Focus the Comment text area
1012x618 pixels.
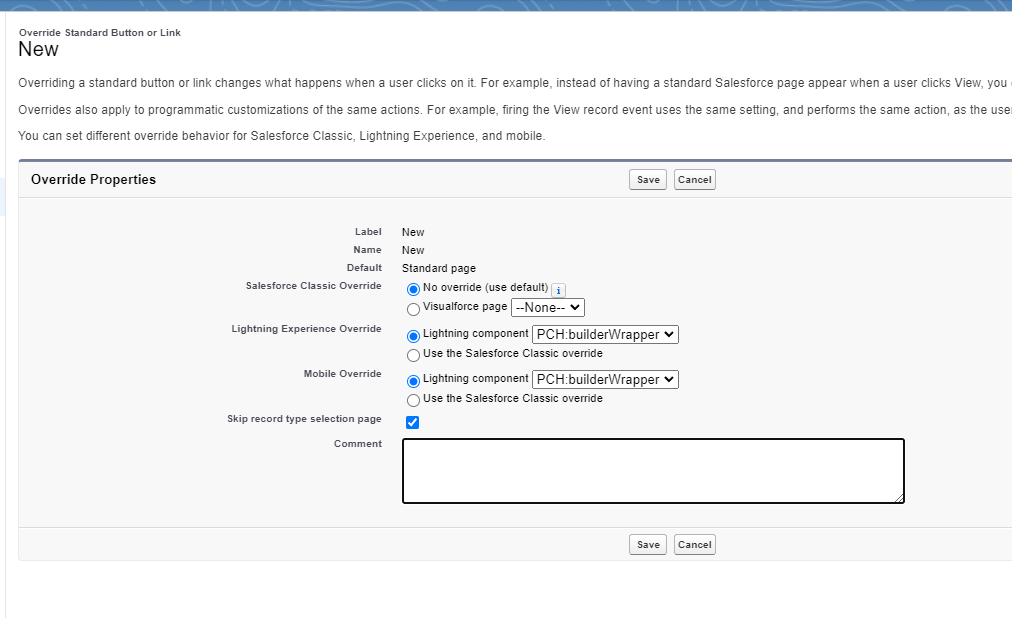pos(652,470)
